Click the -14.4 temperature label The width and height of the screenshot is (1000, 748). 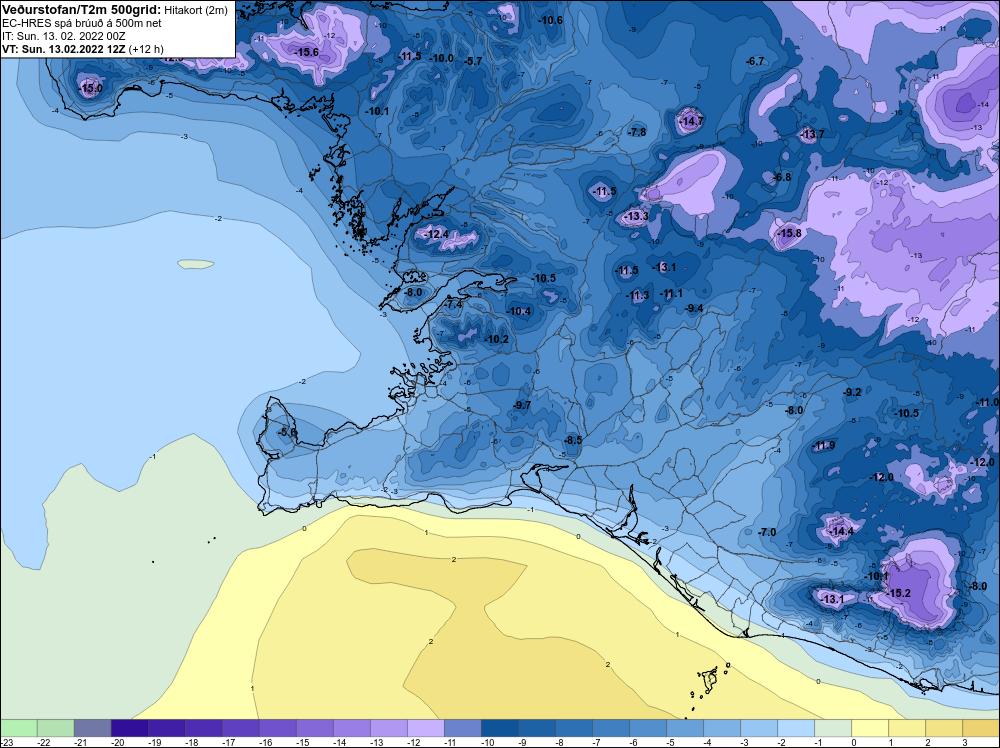[841, 531]
